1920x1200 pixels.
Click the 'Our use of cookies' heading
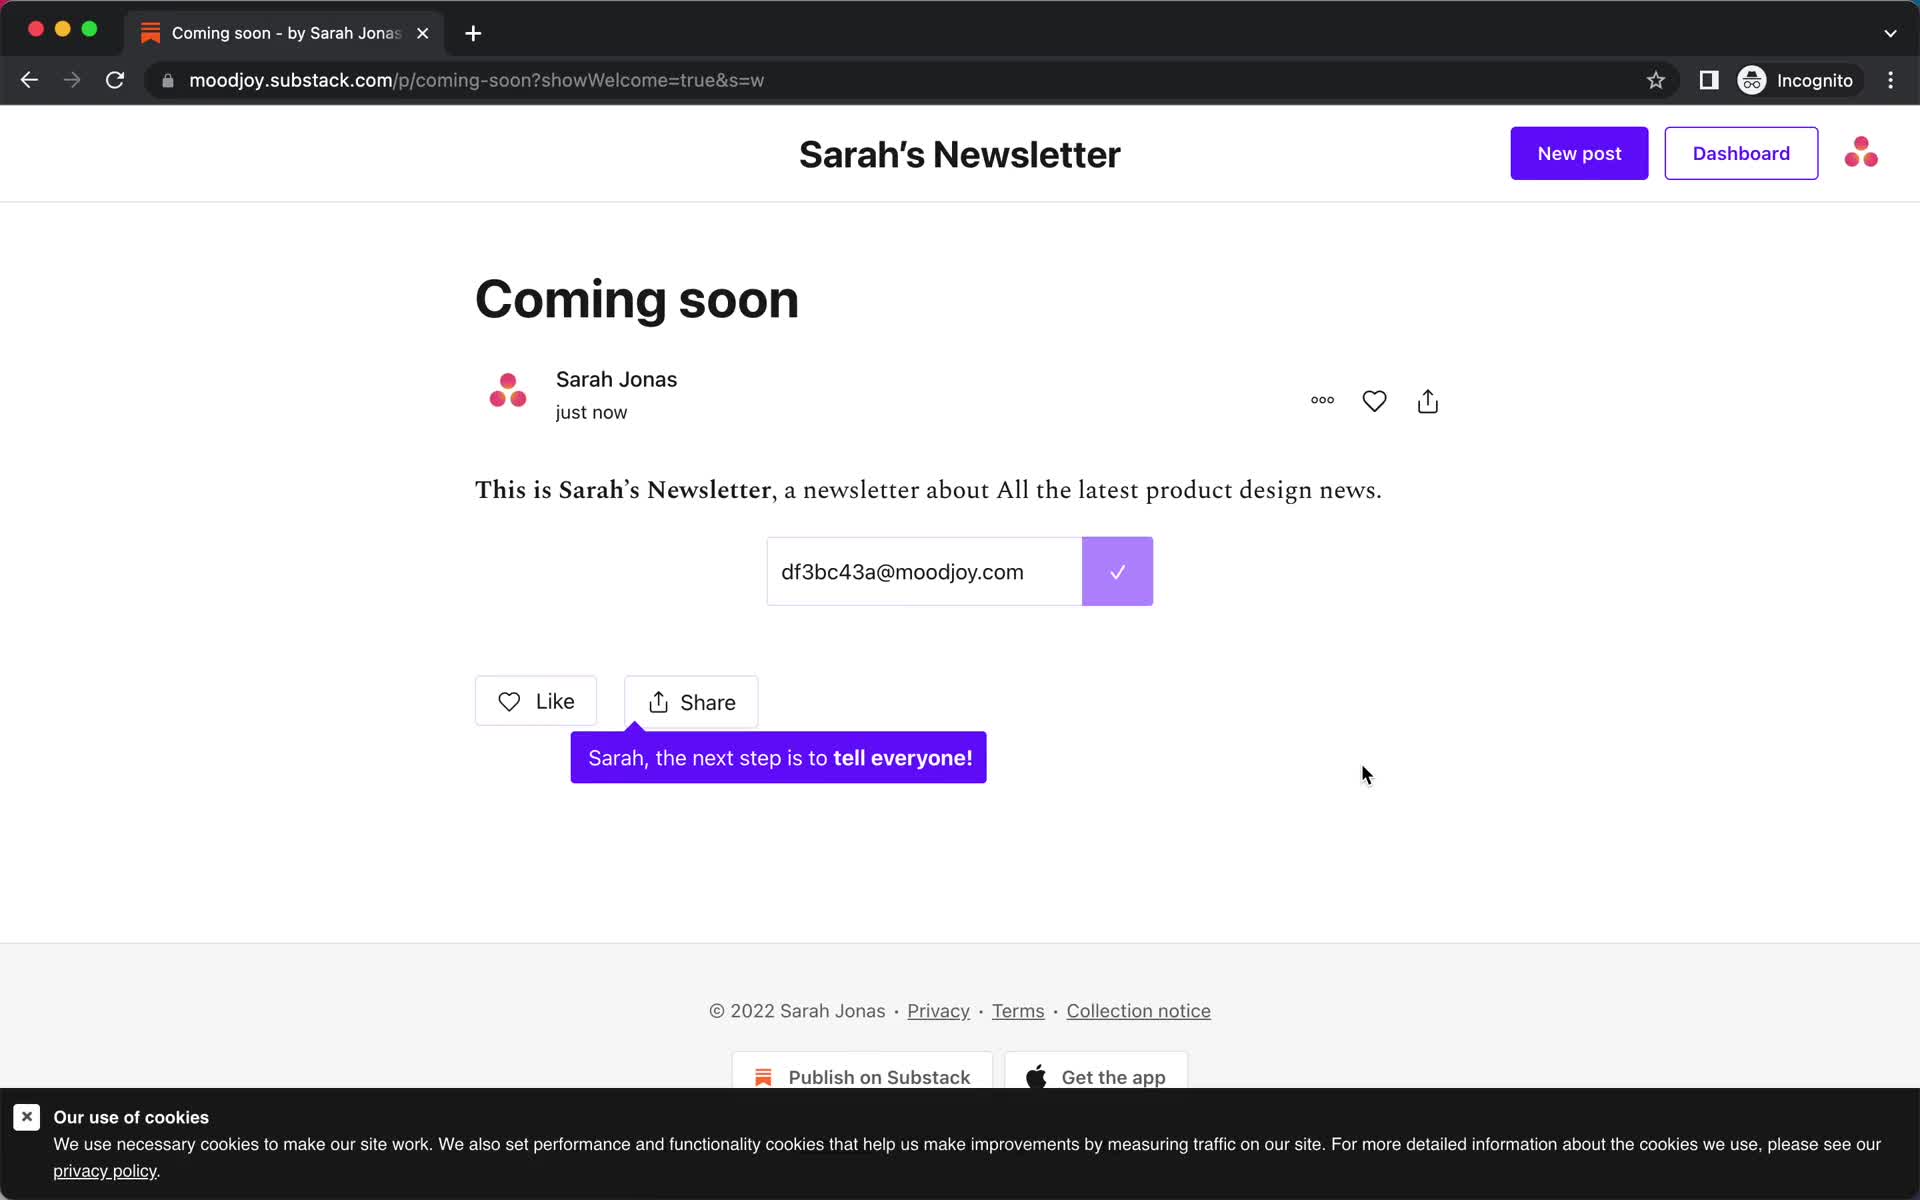coord(131,1117)
